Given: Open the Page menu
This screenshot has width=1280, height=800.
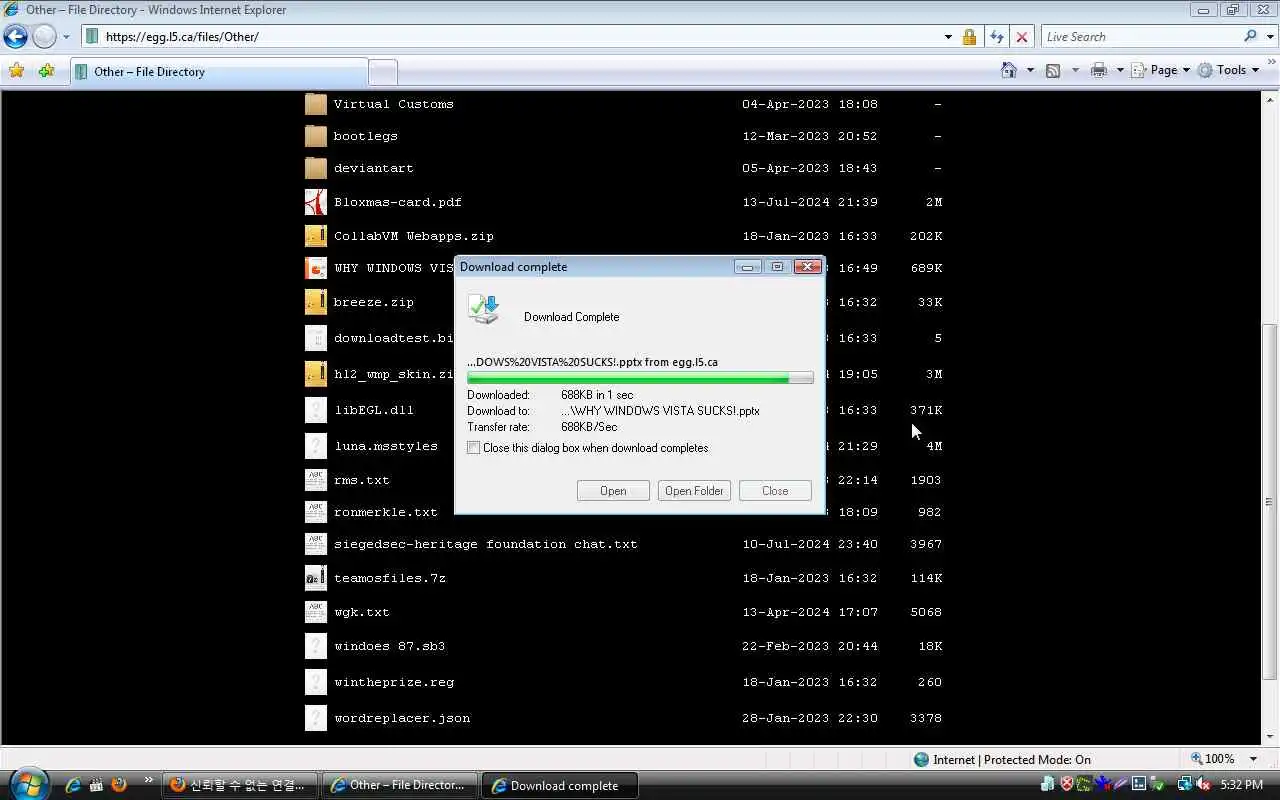Looking at the screenshot, I should point(1161,70).
